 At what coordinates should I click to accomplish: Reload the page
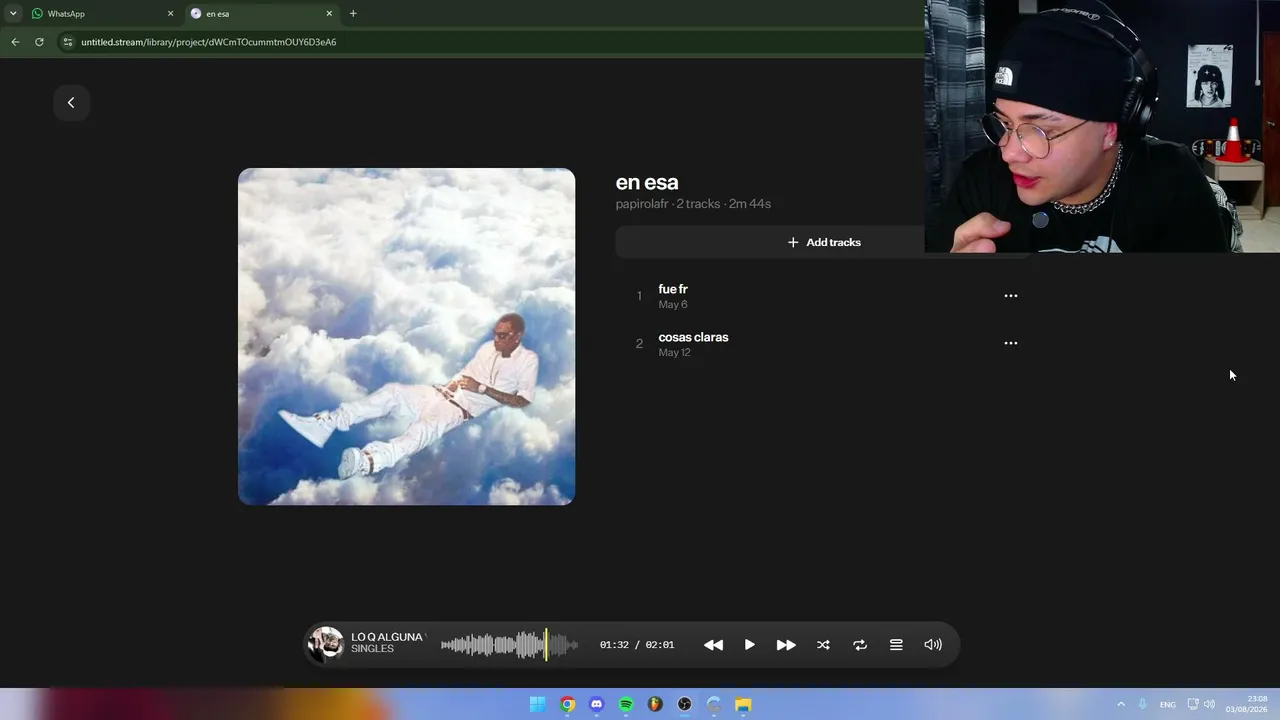point(39,42)
